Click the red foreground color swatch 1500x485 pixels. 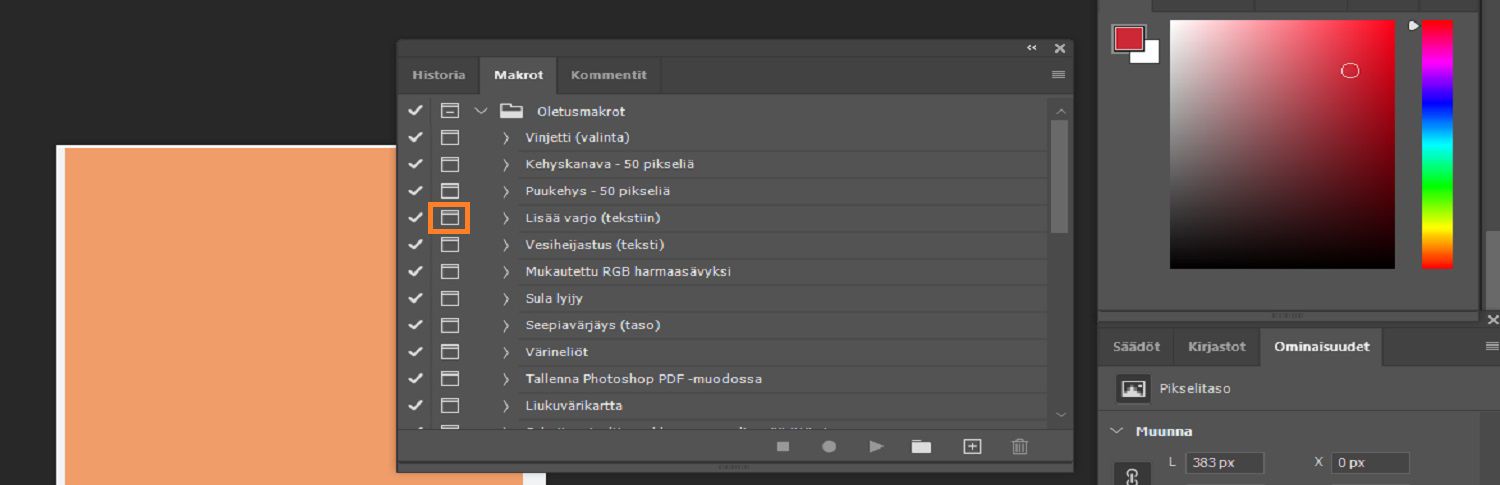coord(1128,39)
